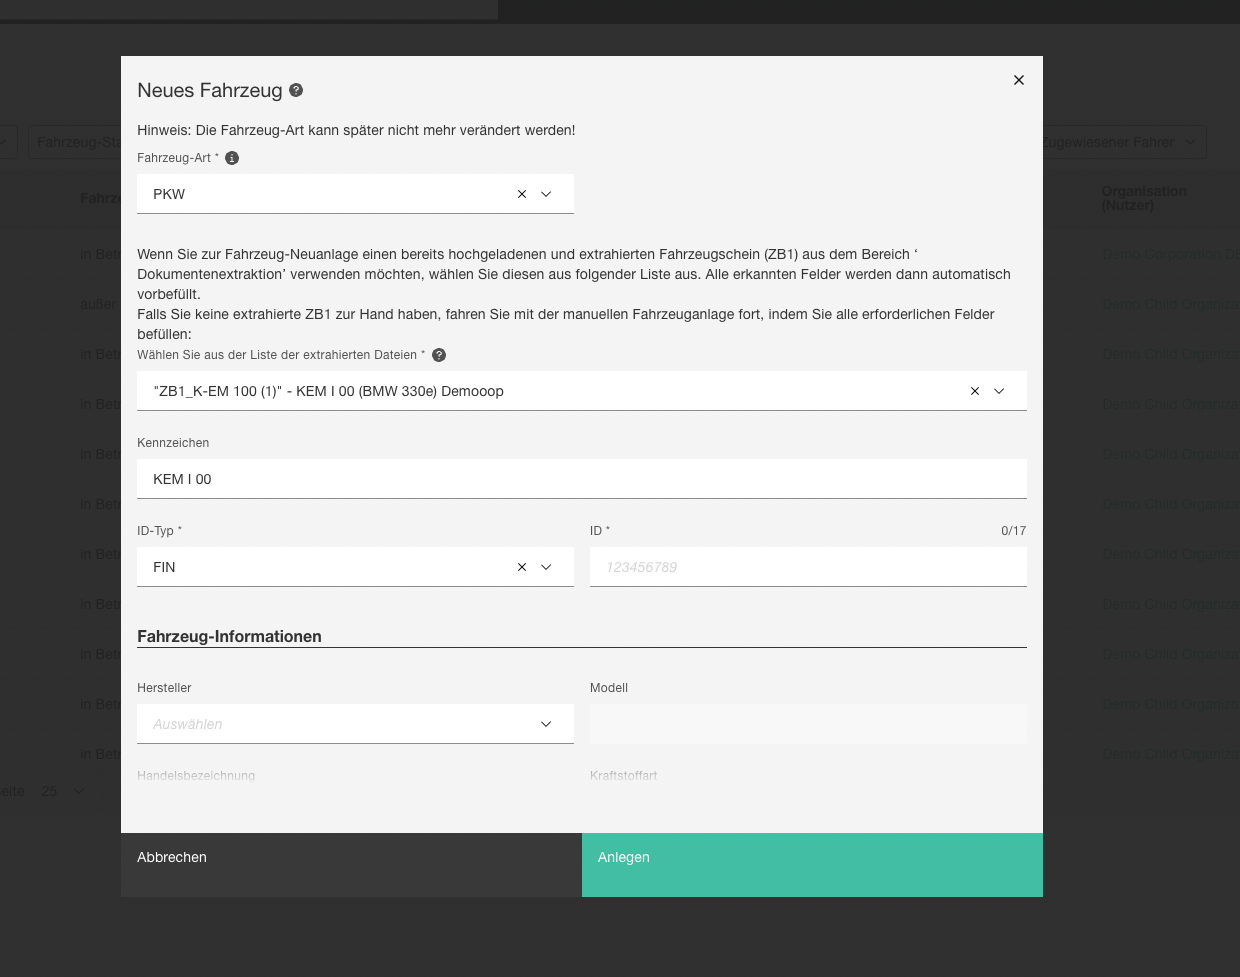
Task: Open the PKW Fahrzeug-Art combo box
Action: (x=355, y=194)
